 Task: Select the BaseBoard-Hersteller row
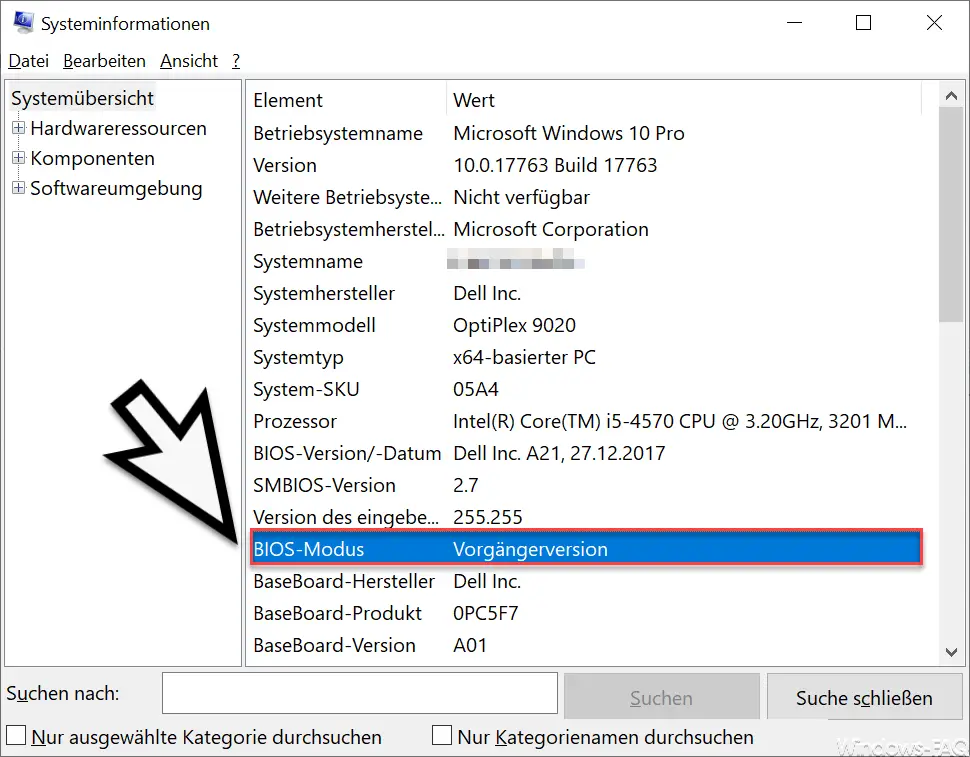pyautogui.click(x=586, y=581)
